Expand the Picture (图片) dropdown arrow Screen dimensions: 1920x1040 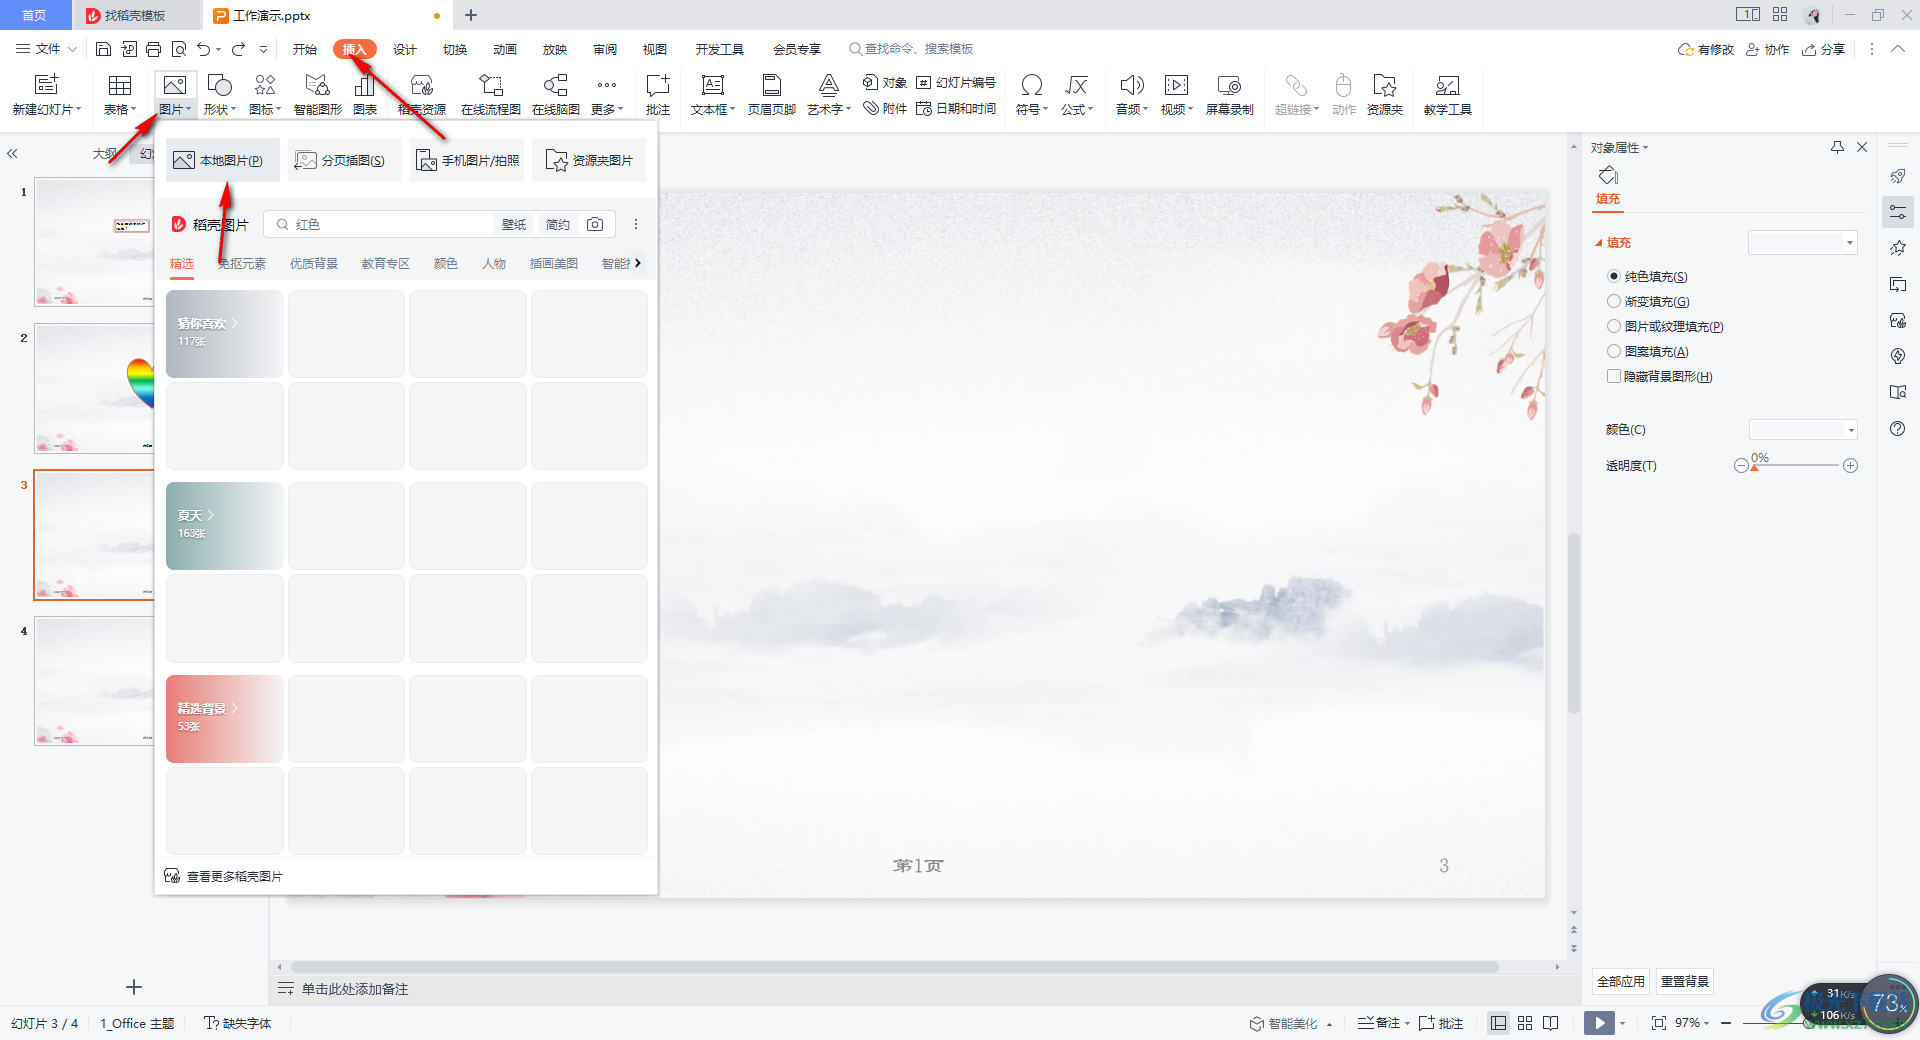click(188, 109)
